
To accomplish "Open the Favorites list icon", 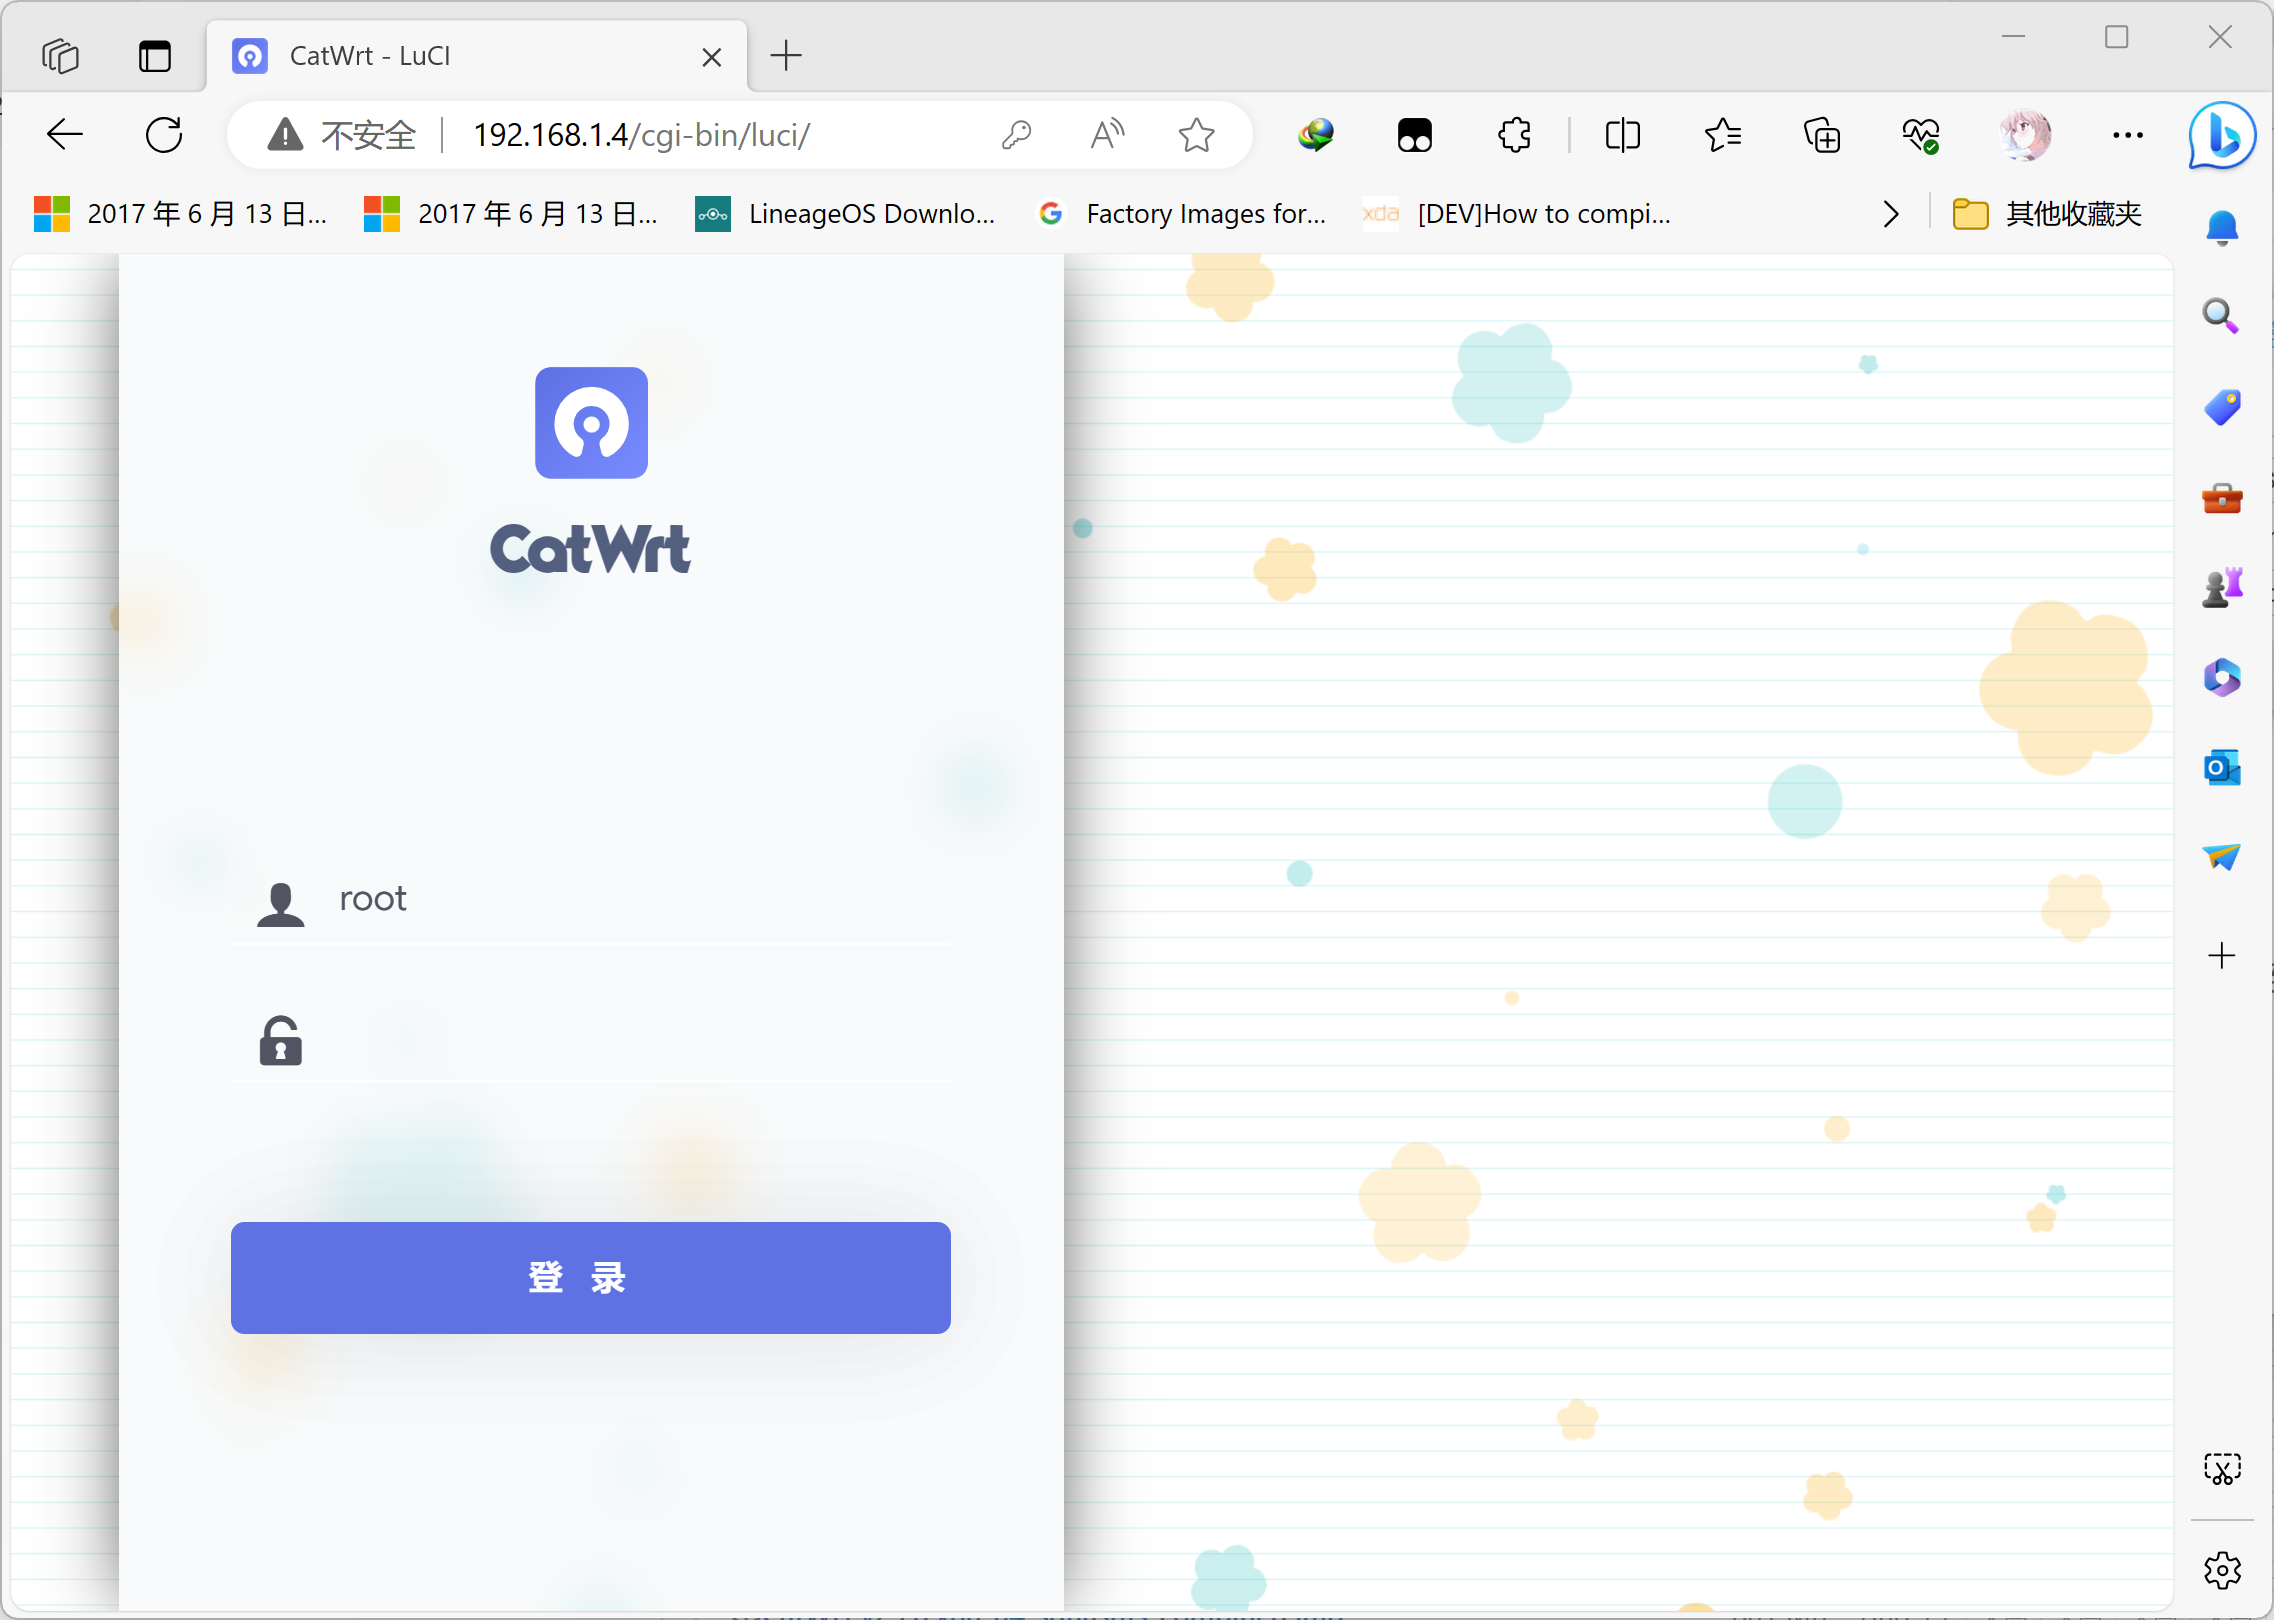I will [1722, 135].
